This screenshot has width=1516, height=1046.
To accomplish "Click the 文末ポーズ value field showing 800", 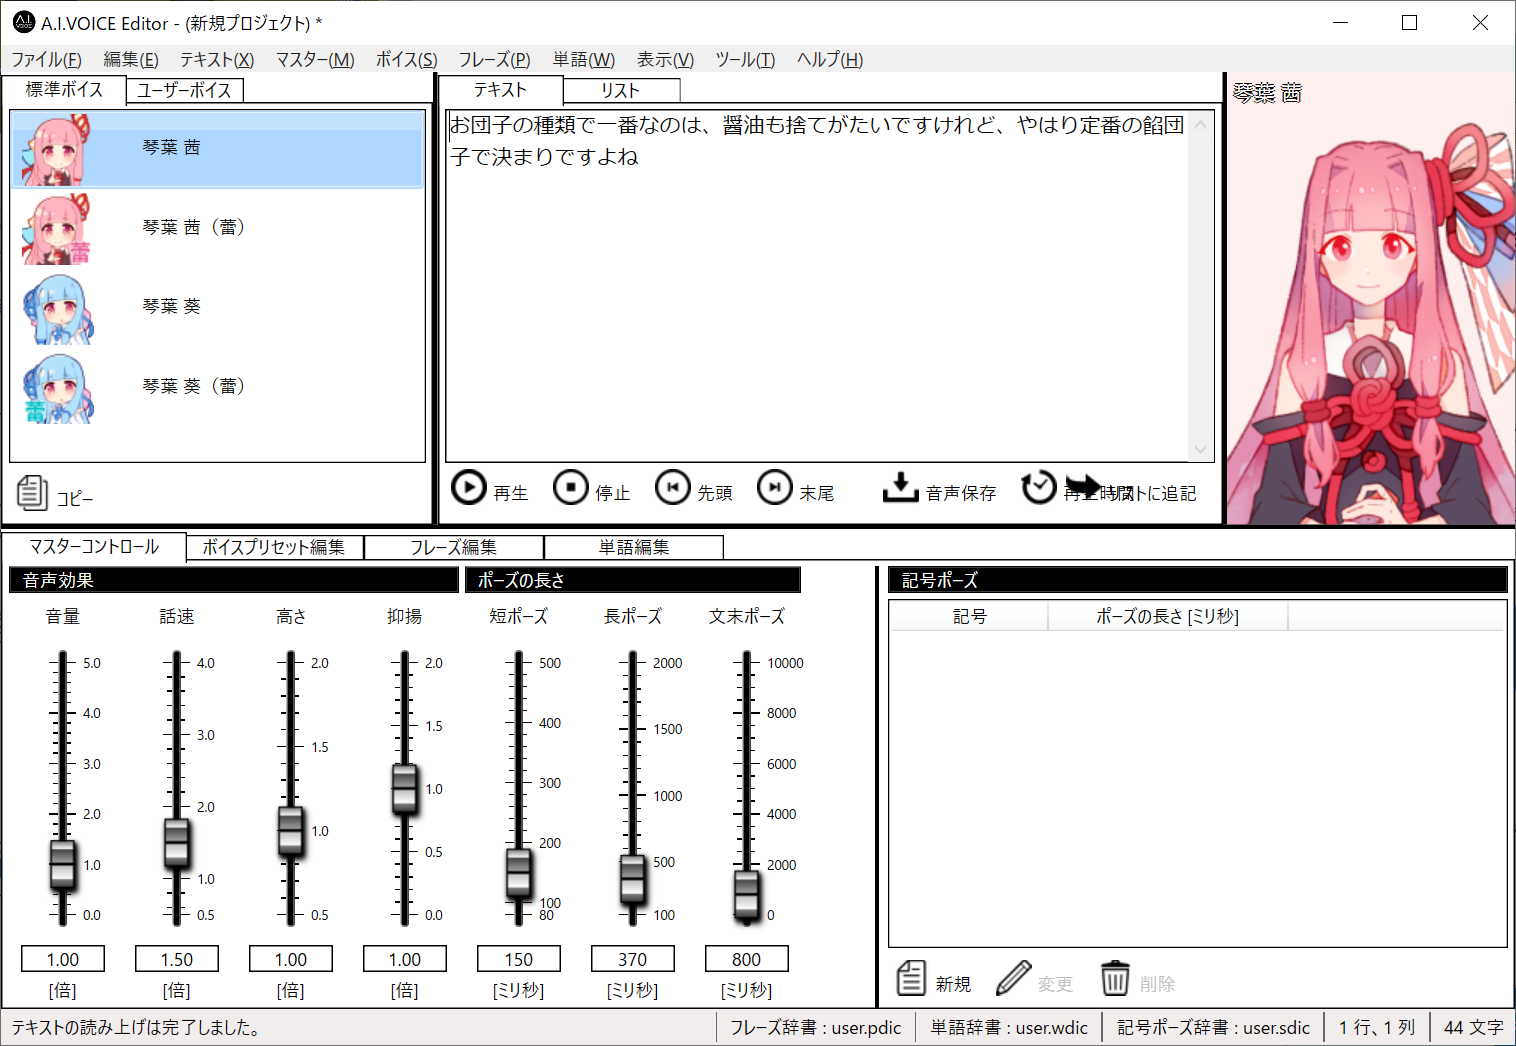I will 746,959.
